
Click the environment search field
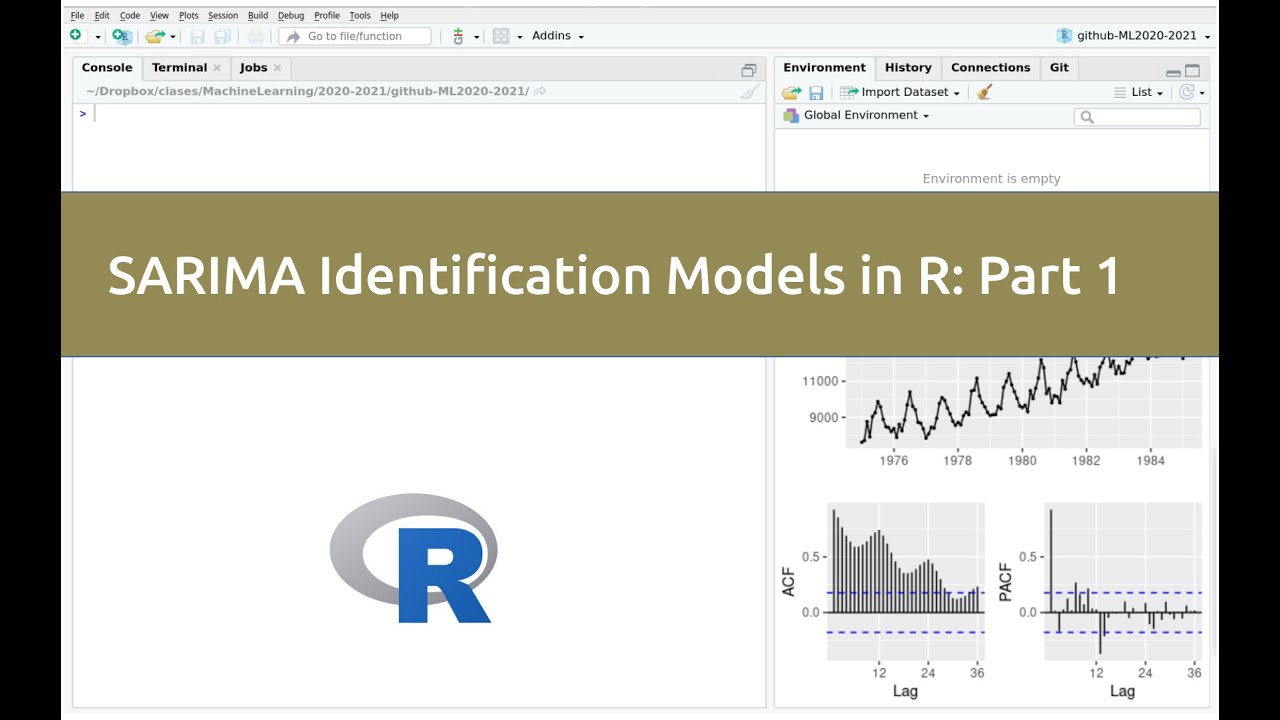click(x=1137, y=117)
